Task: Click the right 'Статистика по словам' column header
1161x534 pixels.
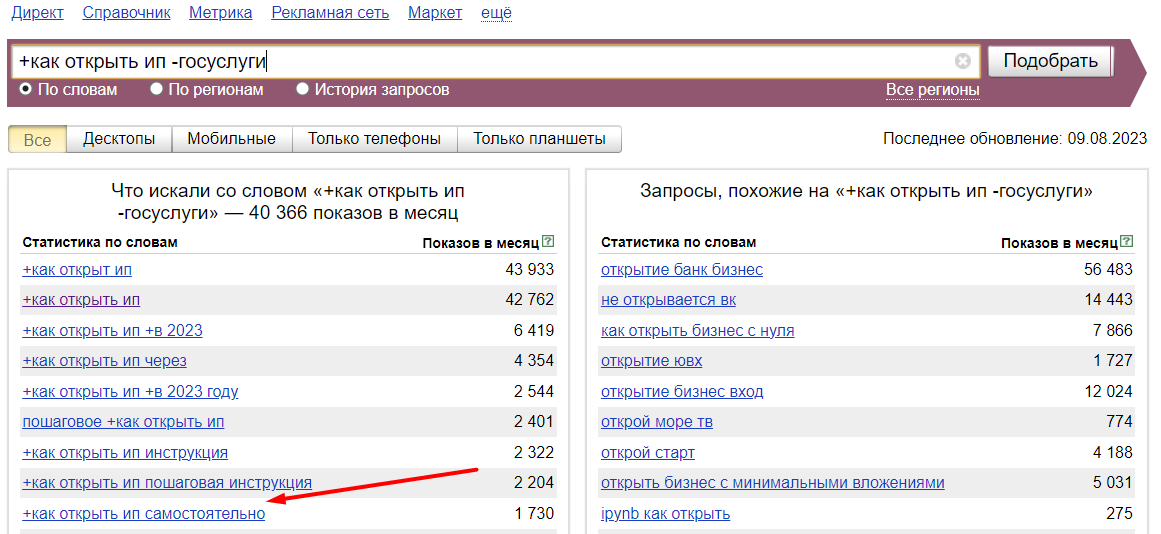Action: click(x=678, y=242)
